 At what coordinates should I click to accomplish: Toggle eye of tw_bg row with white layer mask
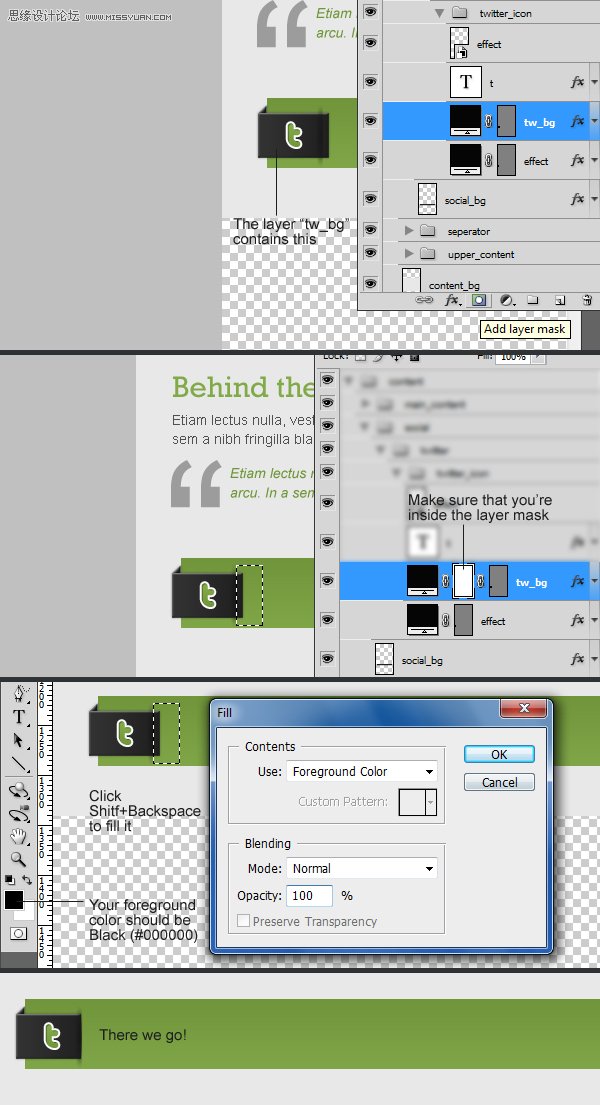327,581
